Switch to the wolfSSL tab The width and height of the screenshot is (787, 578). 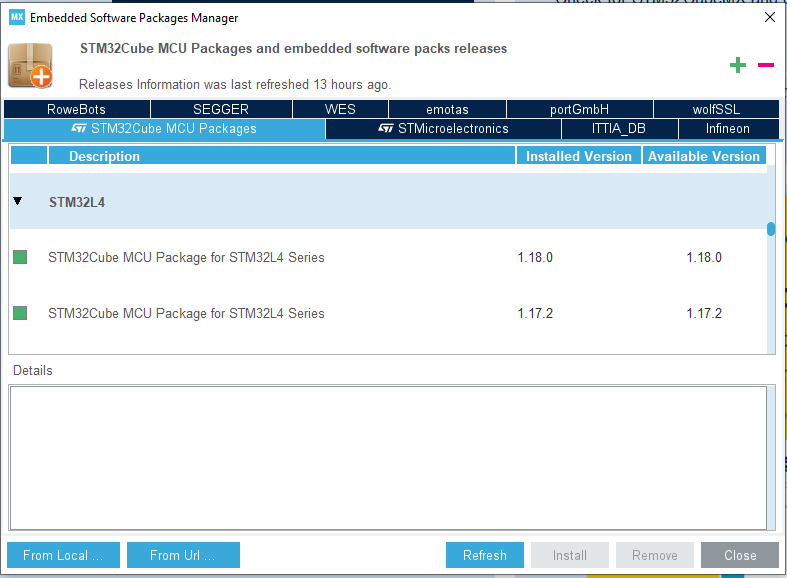point(716,109)
